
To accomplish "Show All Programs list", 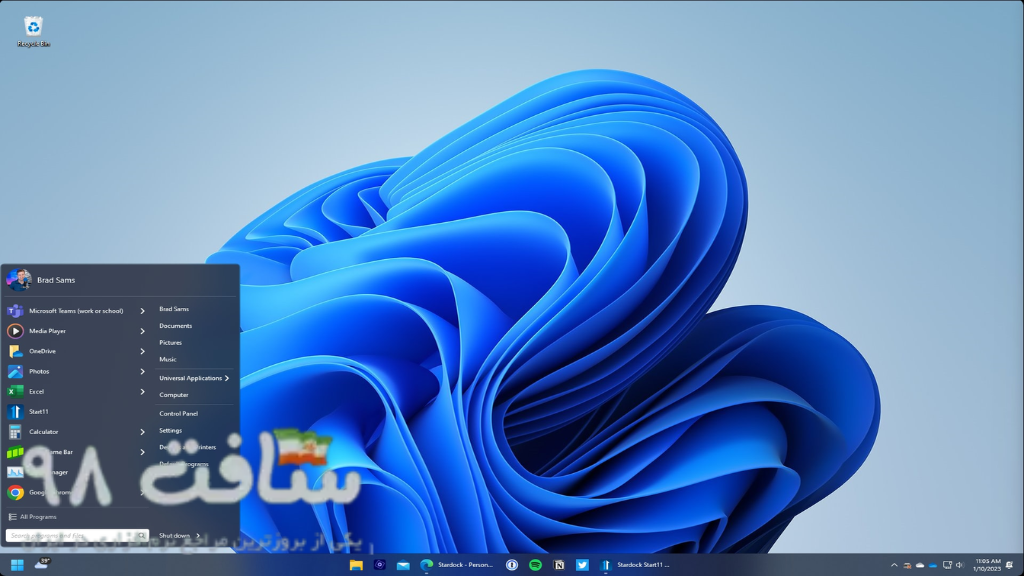I will [33, 517].
